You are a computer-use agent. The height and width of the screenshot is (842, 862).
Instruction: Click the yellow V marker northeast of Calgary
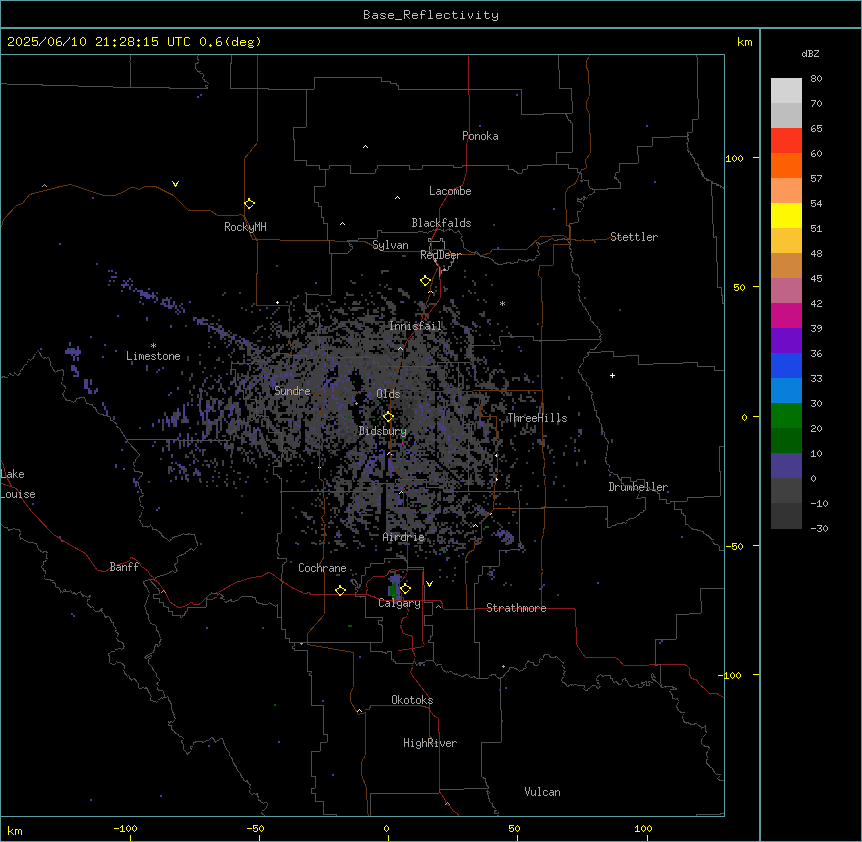429,584
